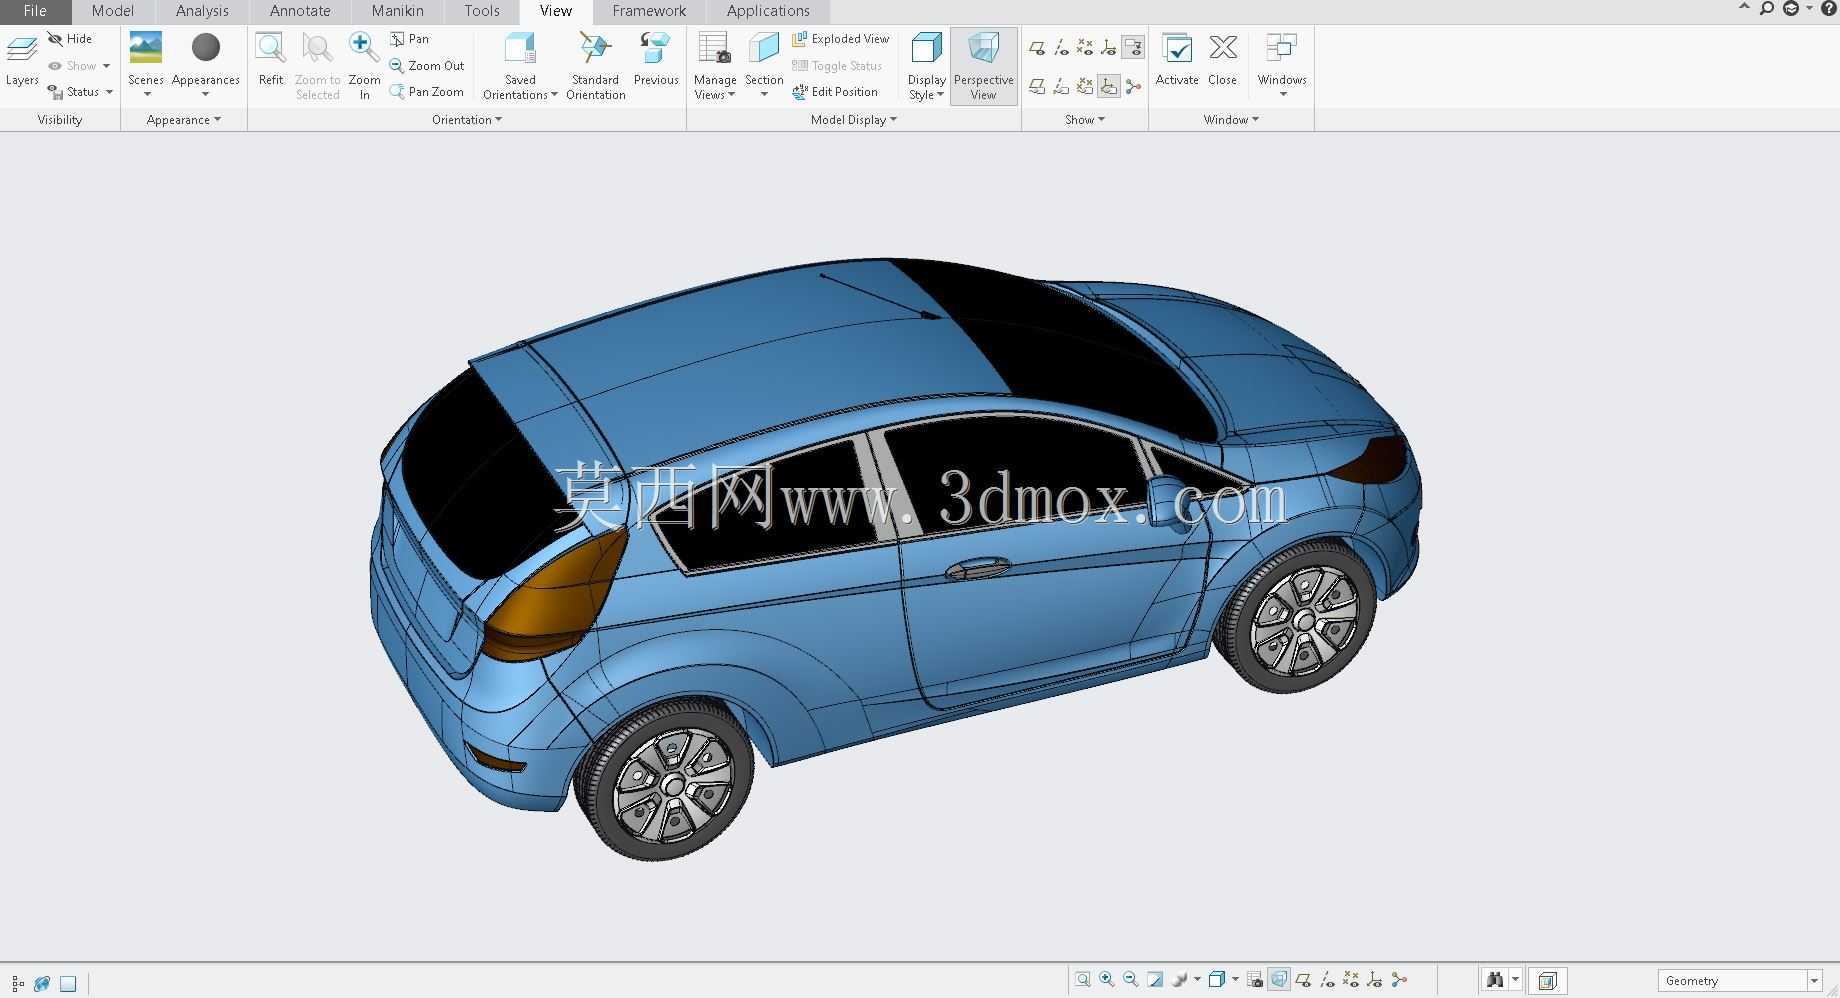Switch to the Analysis tab
Image resolution: width=1840 pixels, height=998 pixels.
pos(202,11)
